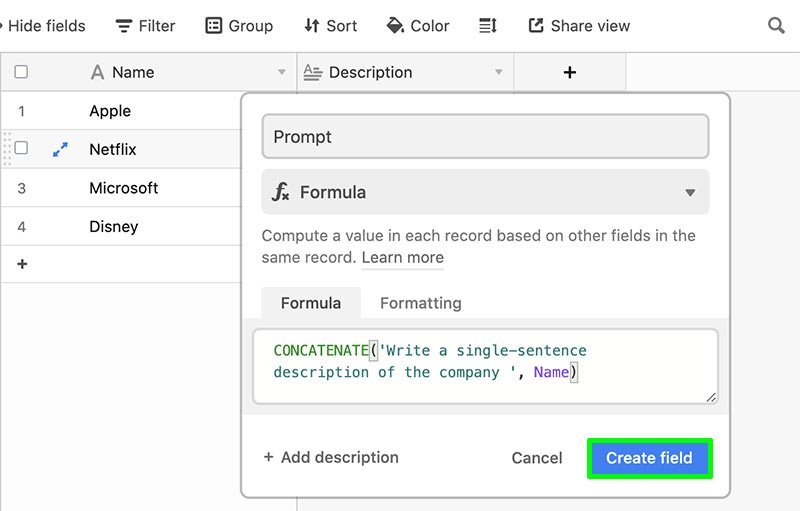
Task: Click row number 3
Action: pos(21,188)
